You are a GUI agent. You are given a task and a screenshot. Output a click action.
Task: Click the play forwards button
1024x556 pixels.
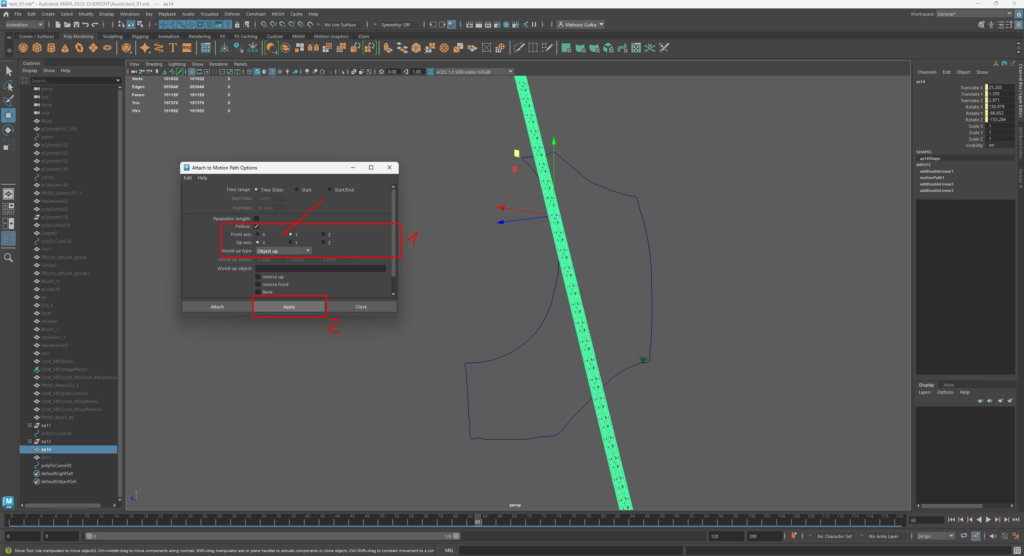(988, 520)
